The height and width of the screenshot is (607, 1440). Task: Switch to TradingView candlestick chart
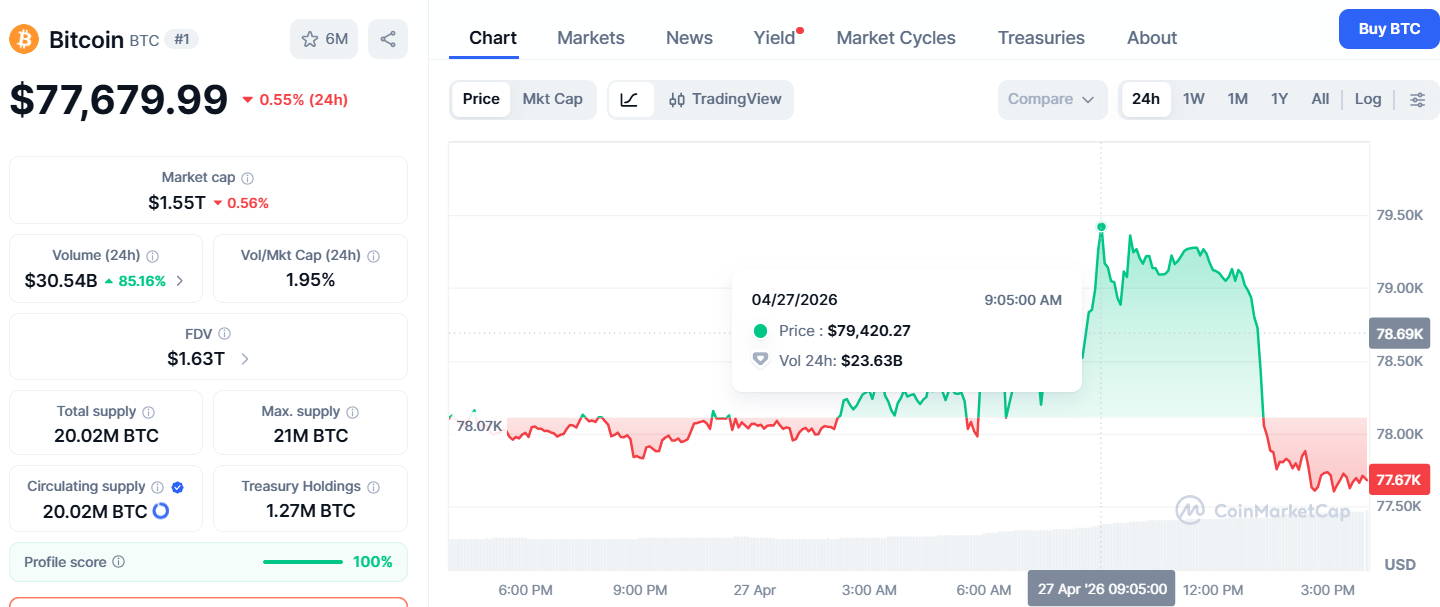tap(725, 99)
